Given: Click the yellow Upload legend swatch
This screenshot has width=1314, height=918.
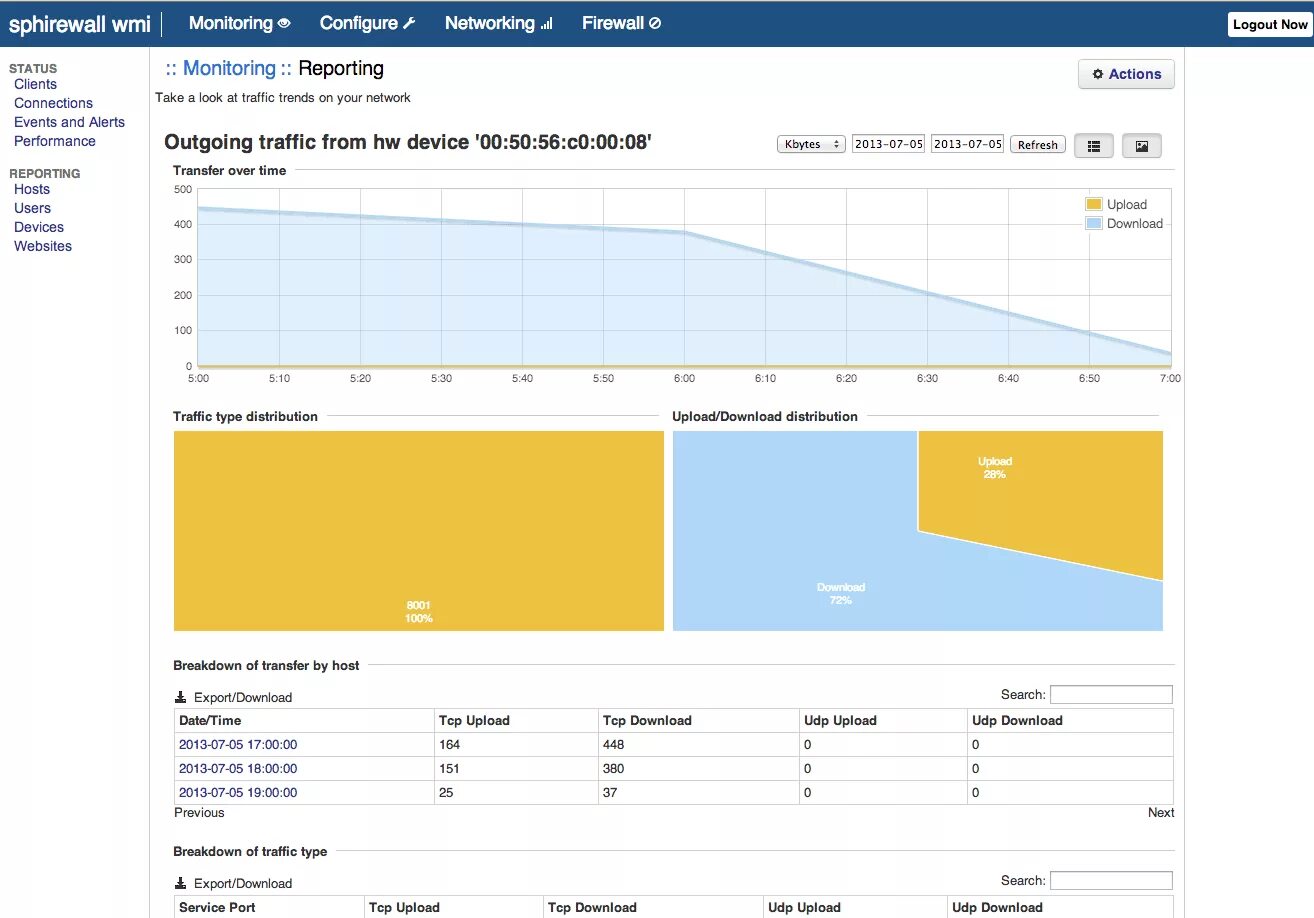Looking at the screenshot, I should [x=1094, y=204].
